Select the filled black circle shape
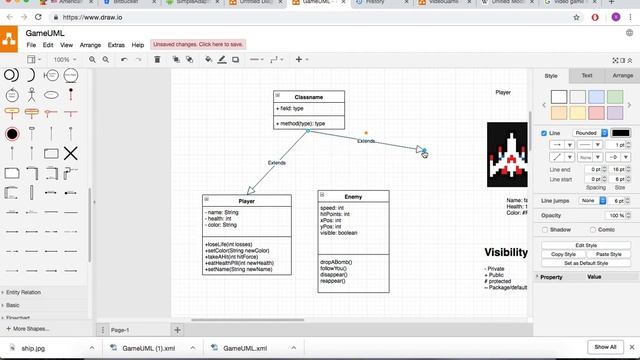Screen dimensions: 640x360 tap(12, 134)
